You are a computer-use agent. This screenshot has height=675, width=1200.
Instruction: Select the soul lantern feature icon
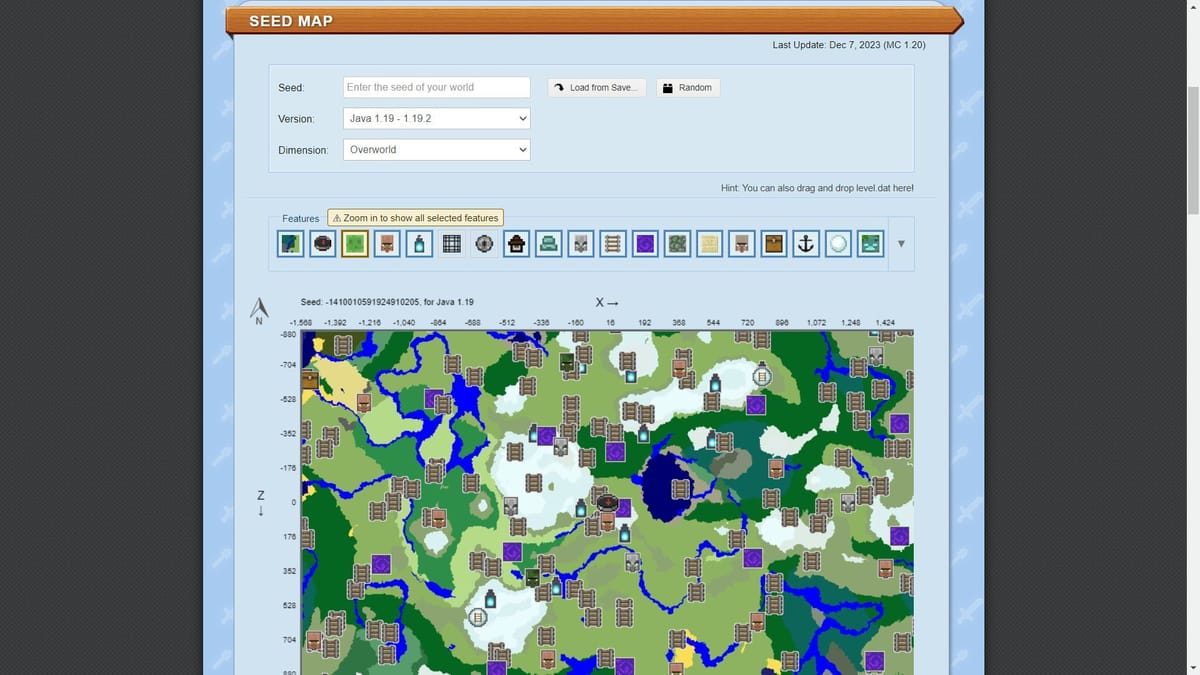(x=418, y=243)
